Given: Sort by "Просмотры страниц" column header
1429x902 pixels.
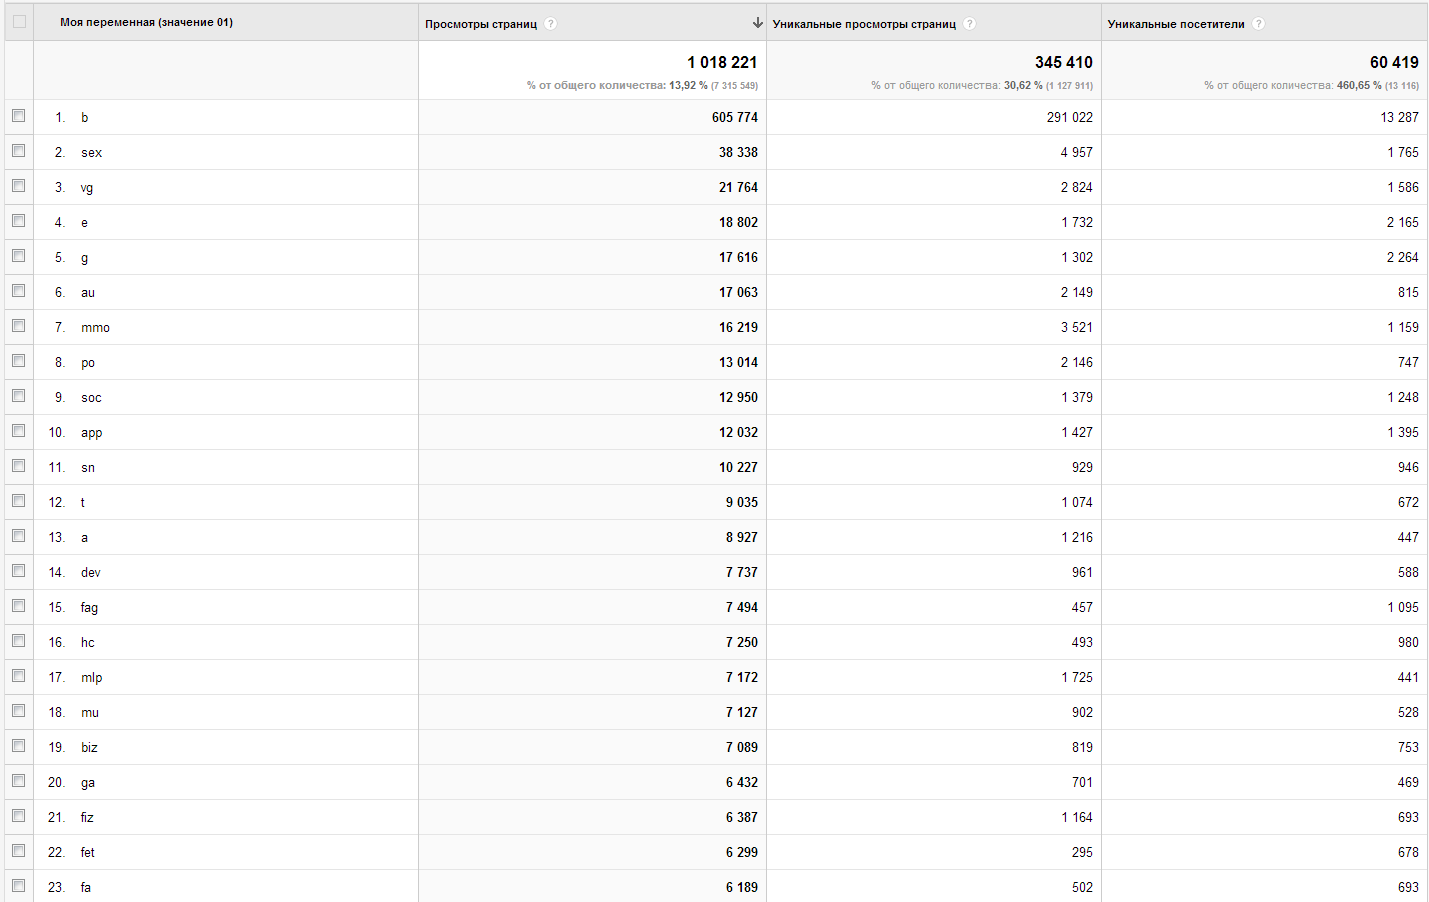Looking at the screenshot, I should coord(481,24).
